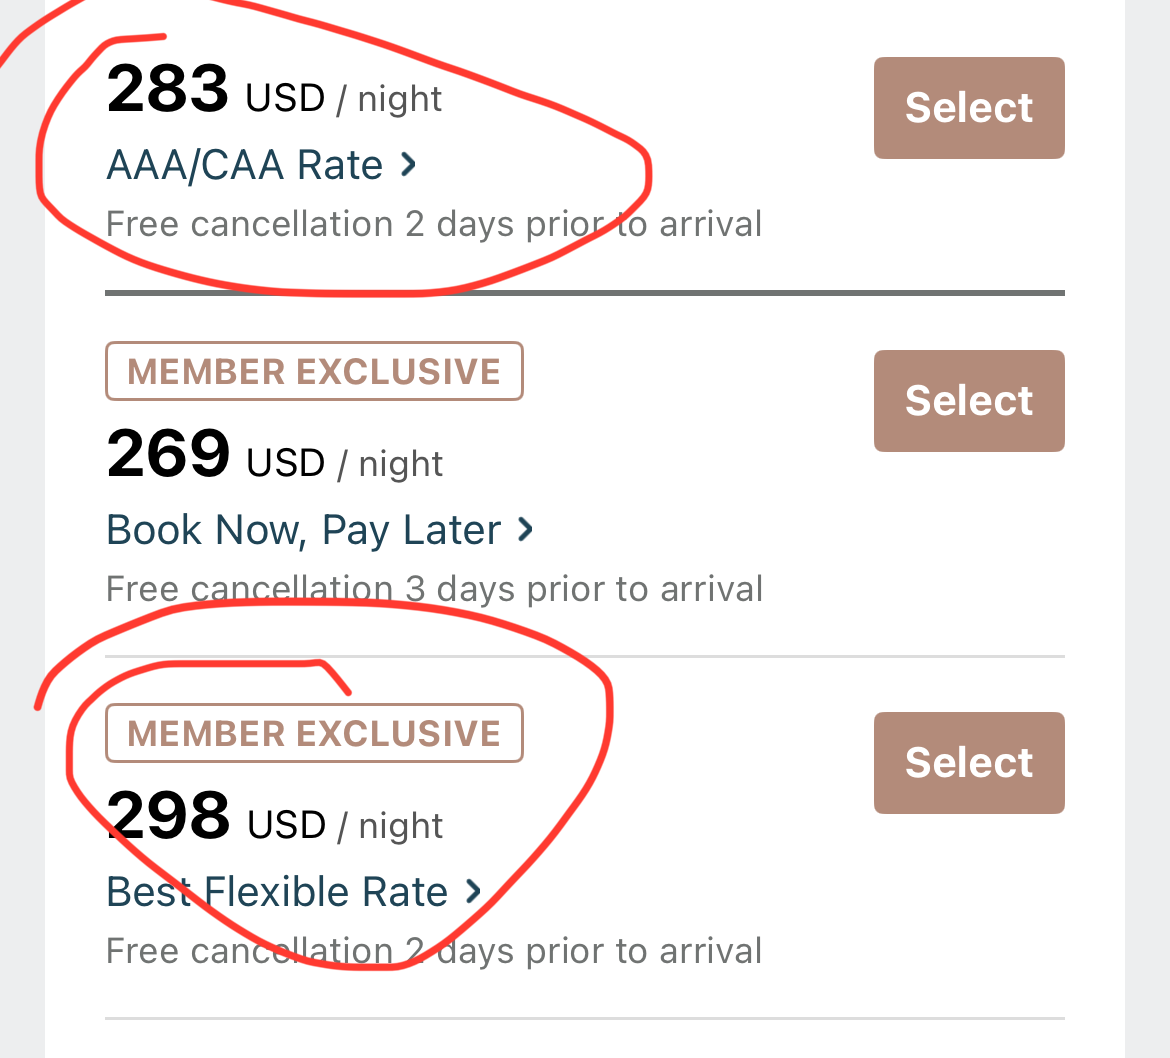Screen dimensions: 1170x1058
Task: Click "USD / night" next to 283
Action: [344, 99]
